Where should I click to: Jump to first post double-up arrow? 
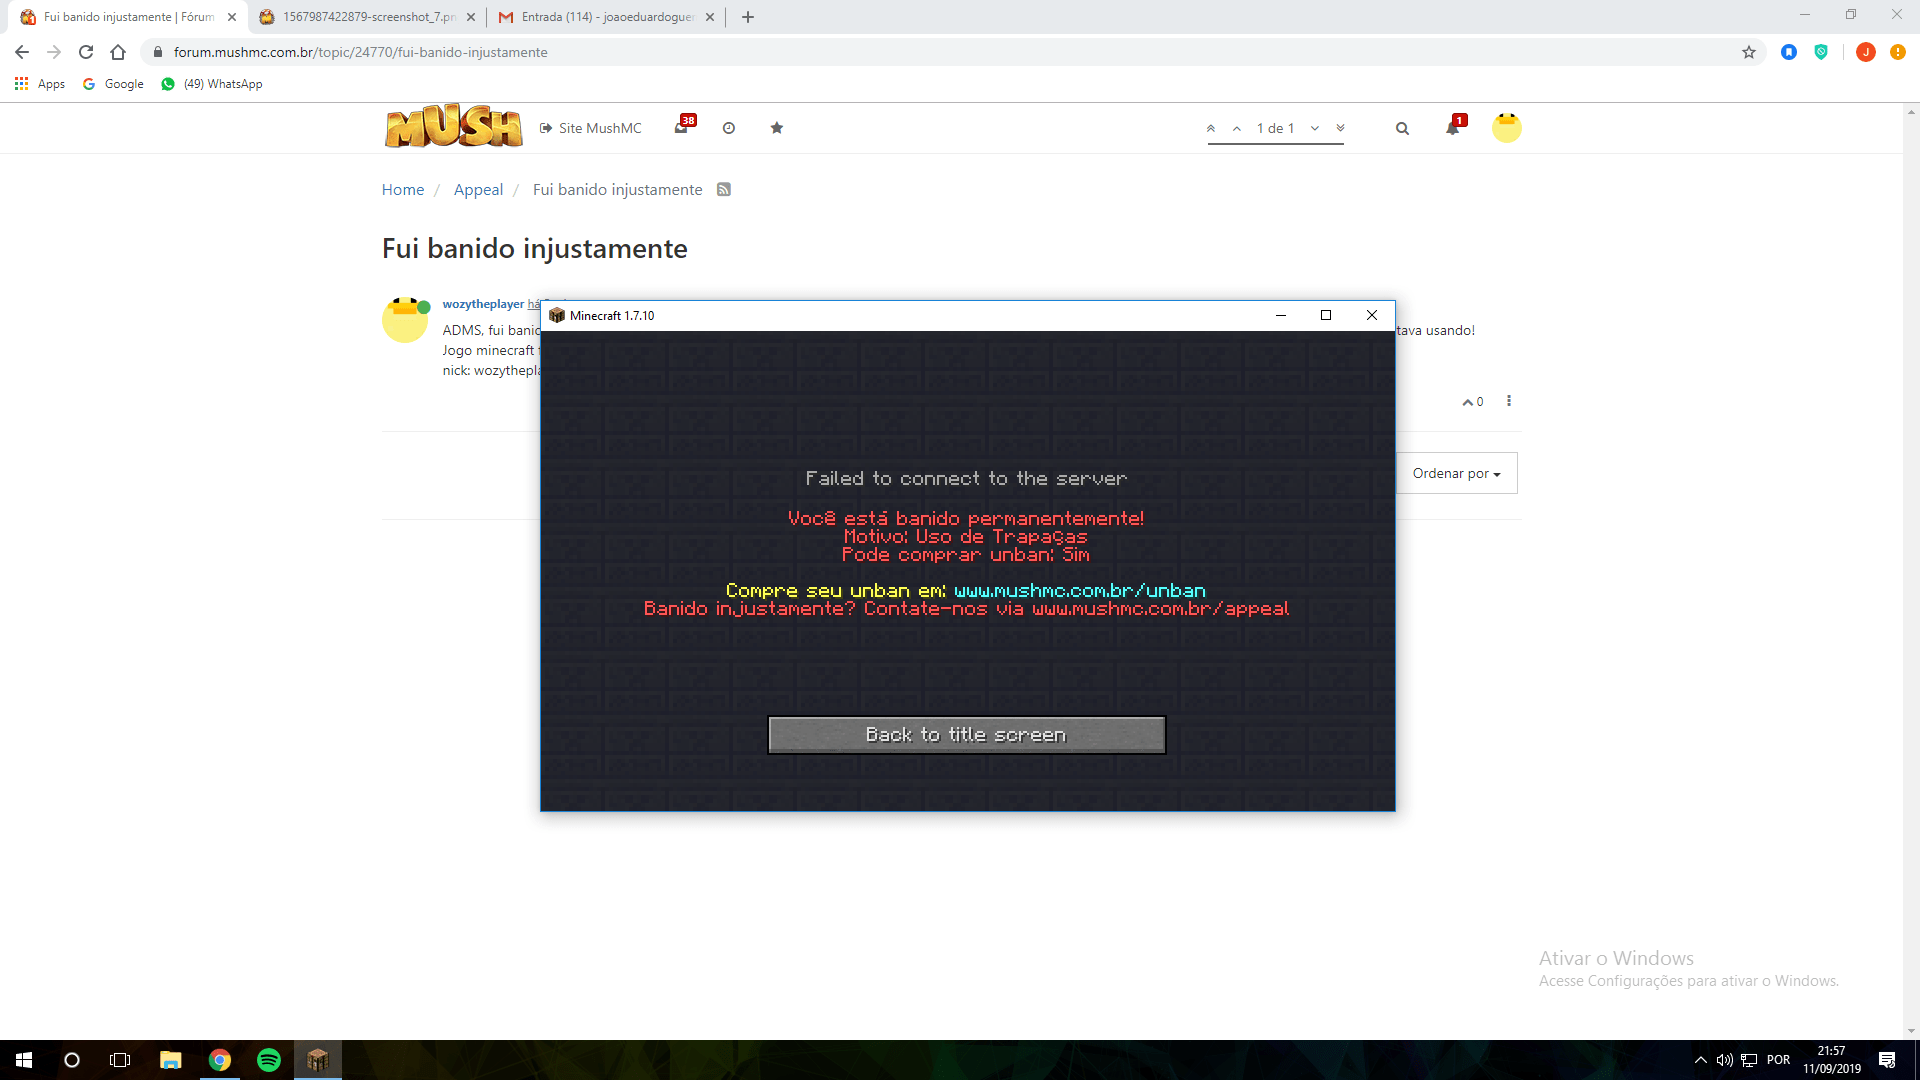coord(1211,128)
